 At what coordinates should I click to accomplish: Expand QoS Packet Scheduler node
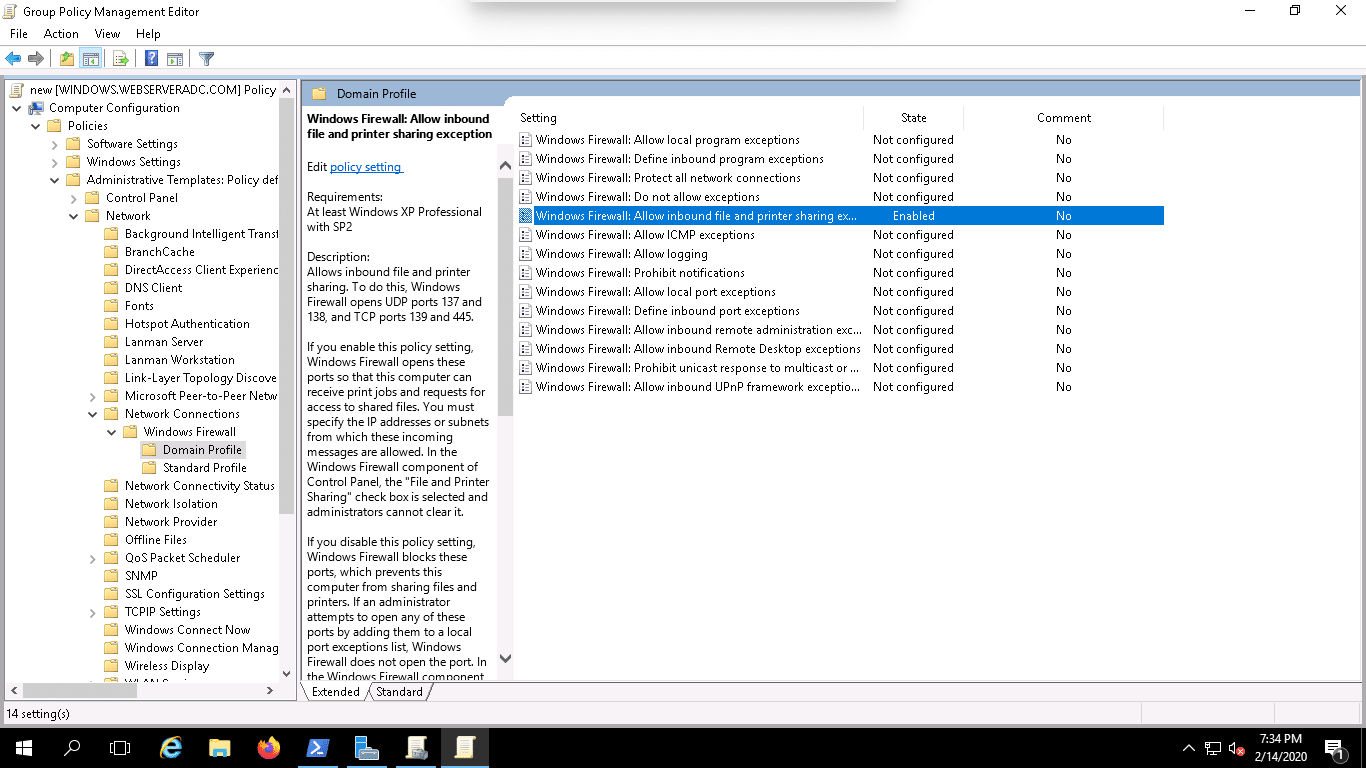tap(93, 558)
